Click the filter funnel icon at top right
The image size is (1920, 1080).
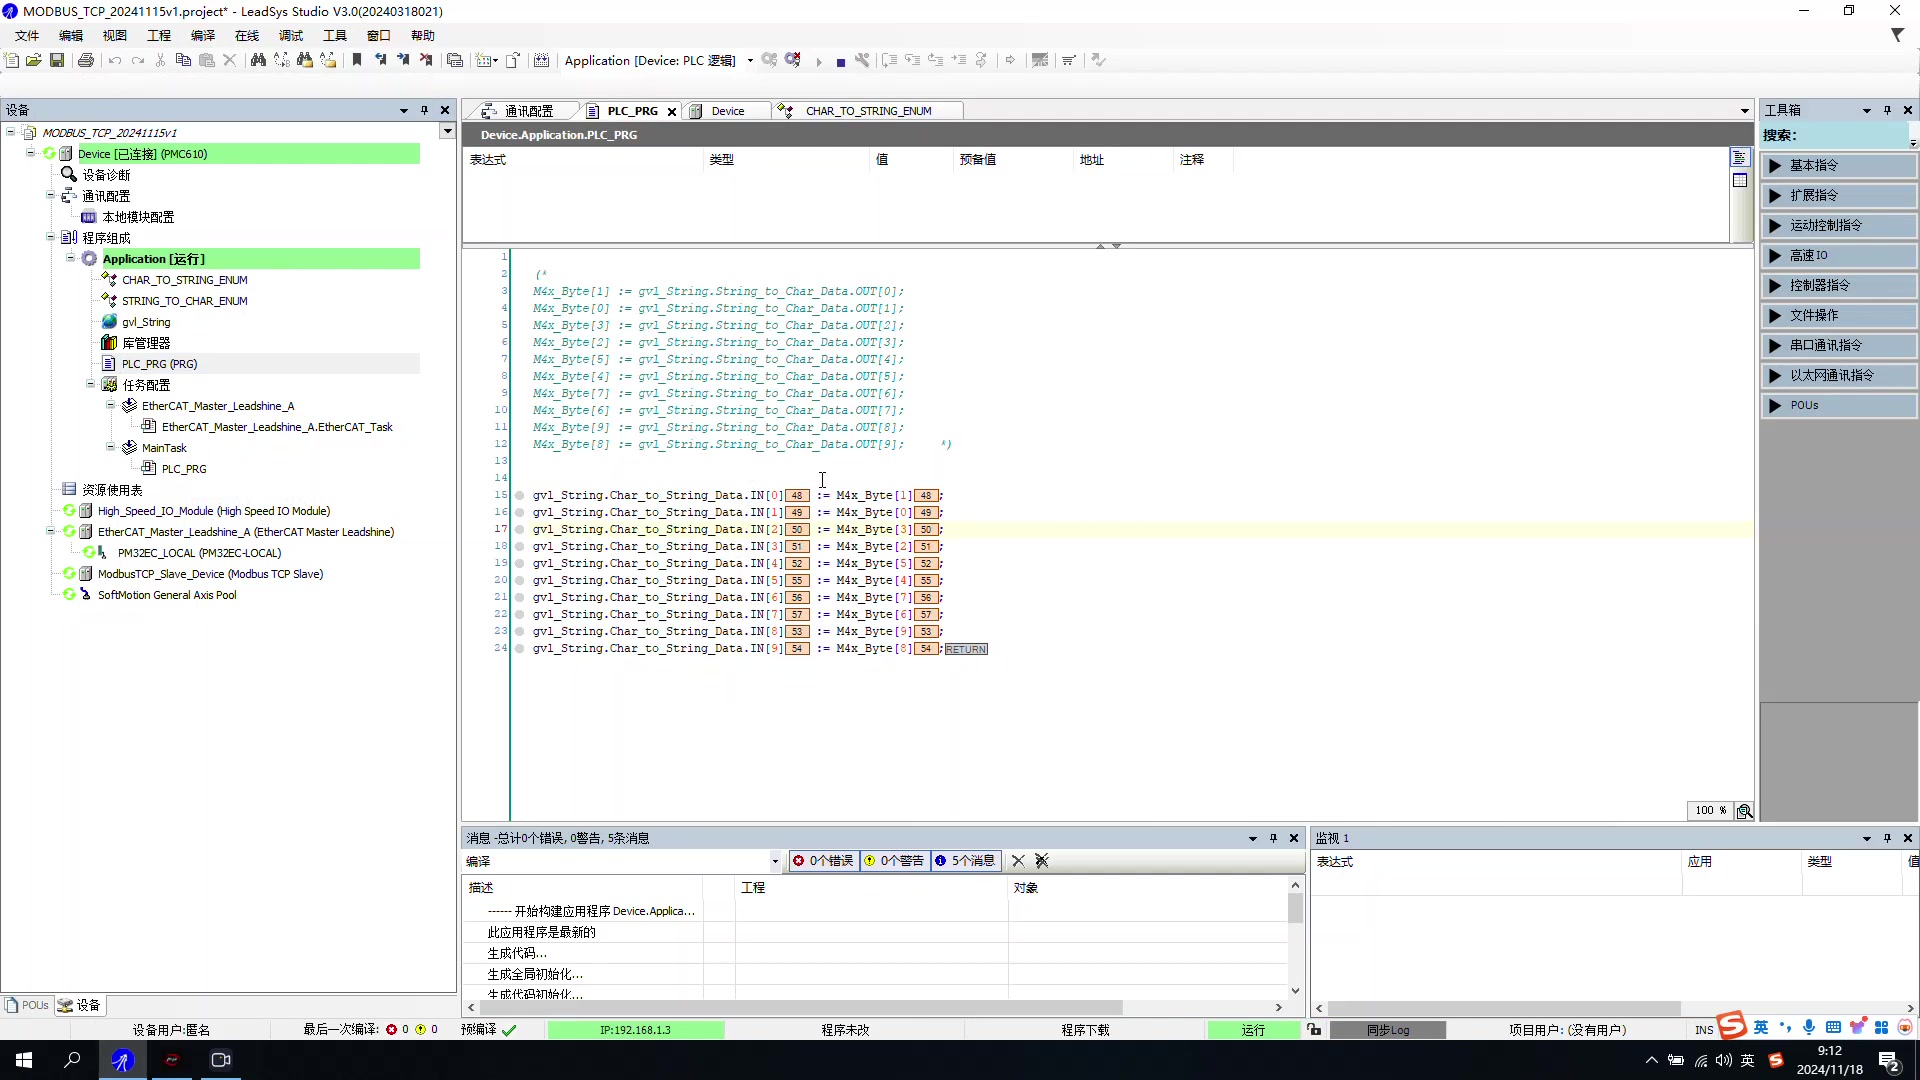[x=1898, y=35]
